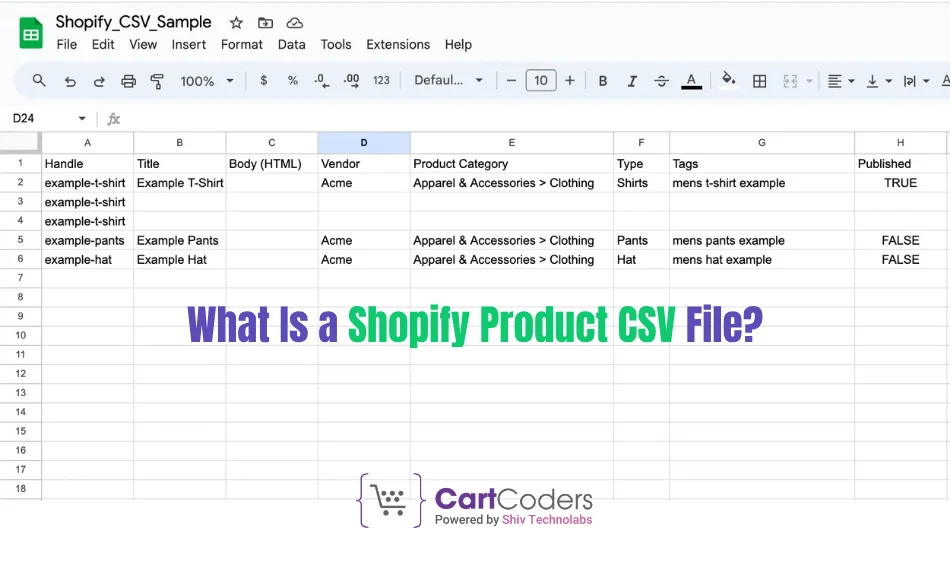Print the spreadsheet
Screen dimensions: 950x564
pyautogui.click(x=128, y=81)
